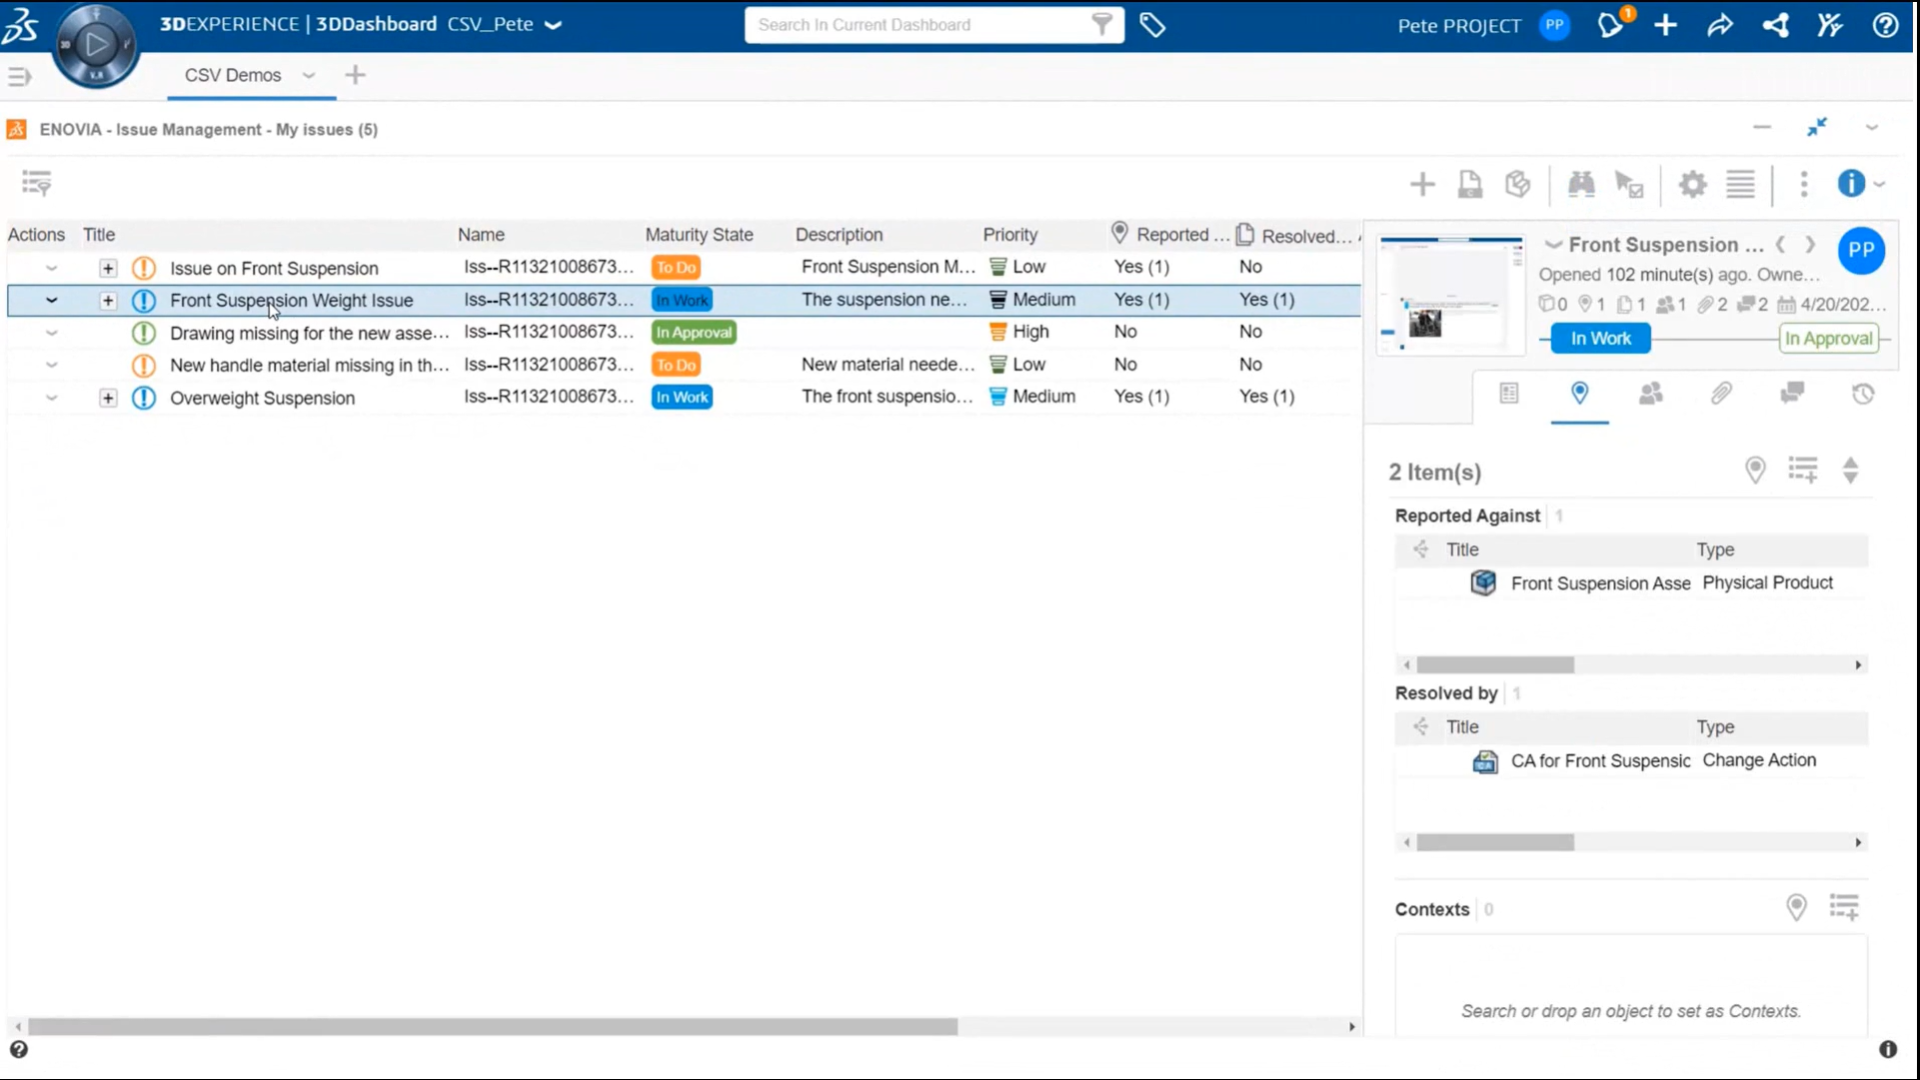
Task: View history using the clock icon
Action: (x=1862, y=394)
